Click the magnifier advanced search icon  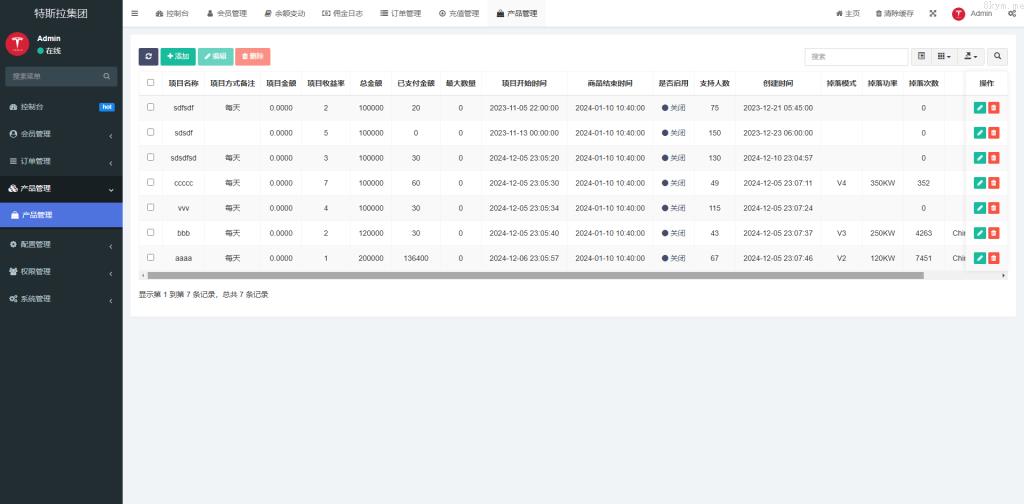pyautogui.click(x=997, y=57)
